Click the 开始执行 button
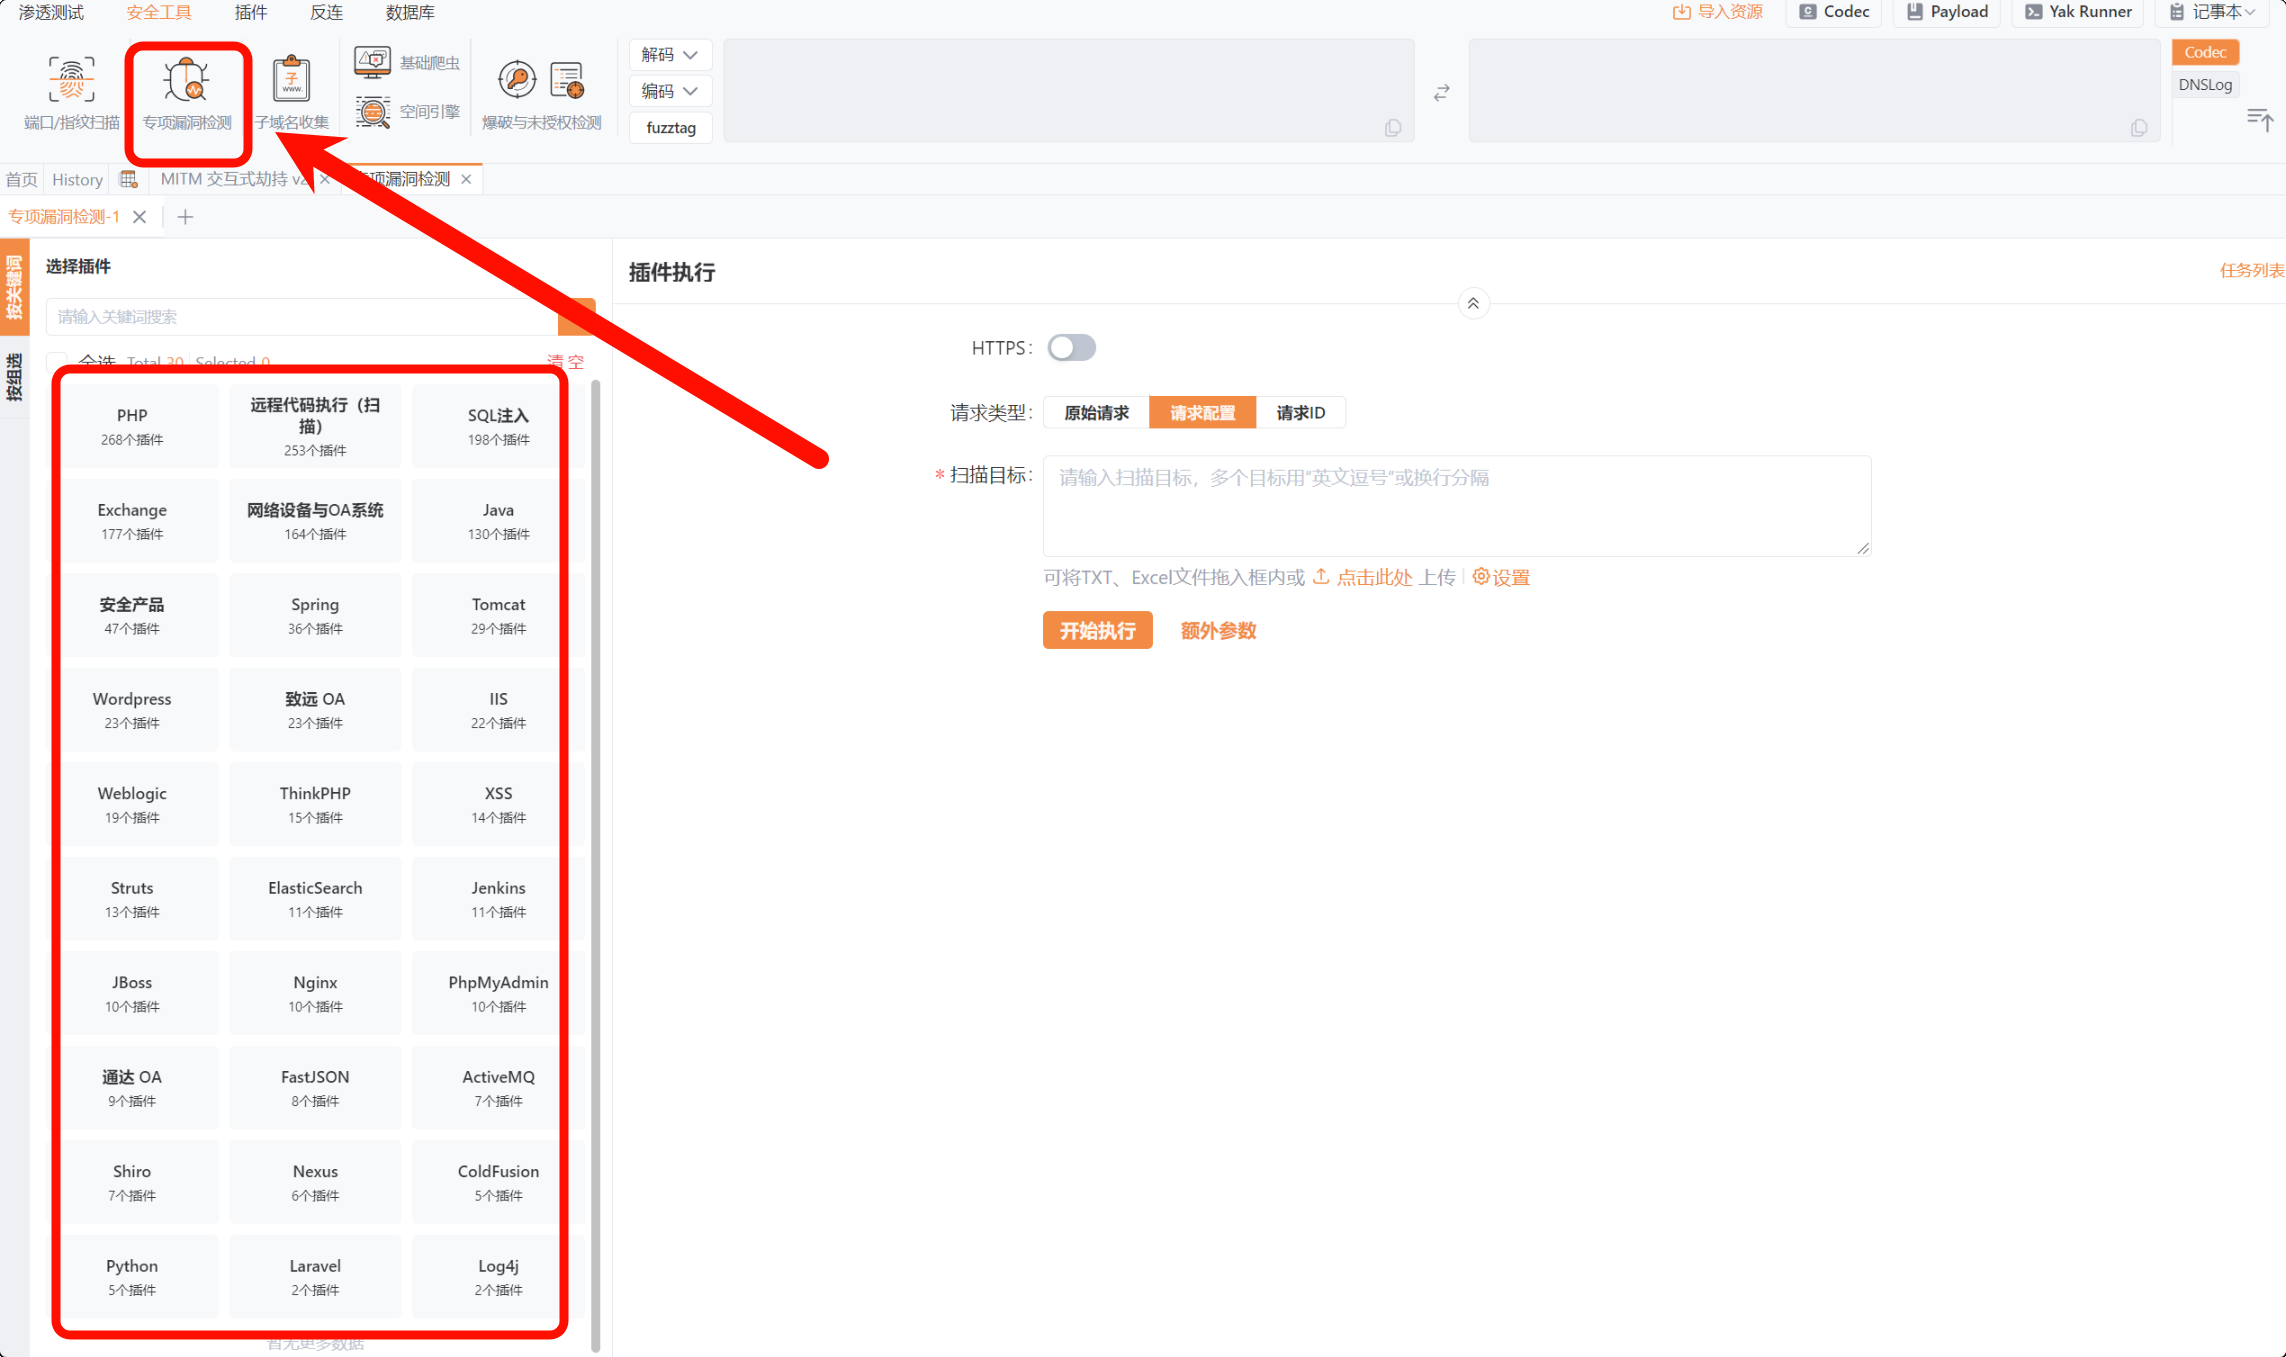 (x=1097, y=631)
